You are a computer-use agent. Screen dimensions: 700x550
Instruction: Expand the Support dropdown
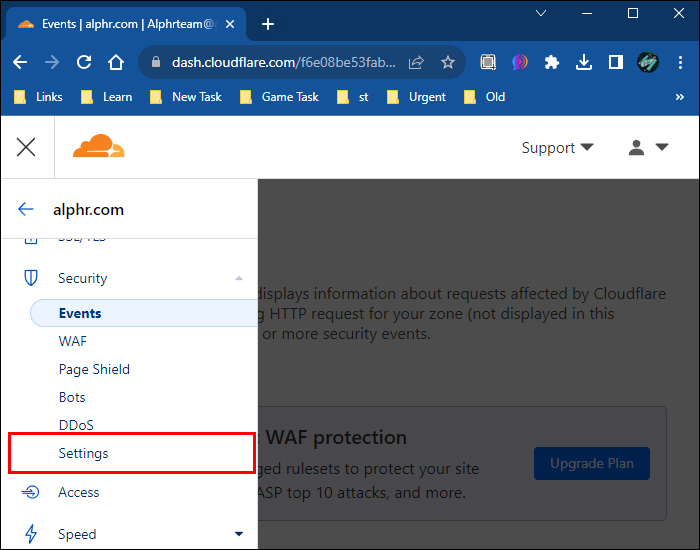(557, 148)
